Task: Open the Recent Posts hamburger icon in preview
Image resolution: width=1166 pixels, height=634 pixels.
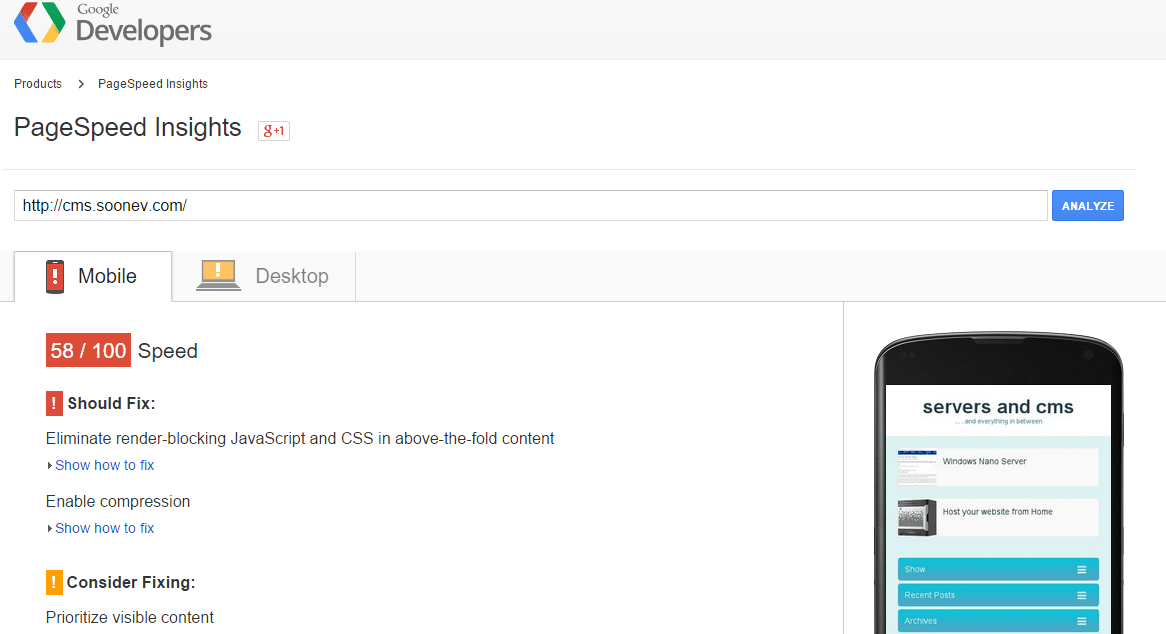Action: pos(1082,595)
